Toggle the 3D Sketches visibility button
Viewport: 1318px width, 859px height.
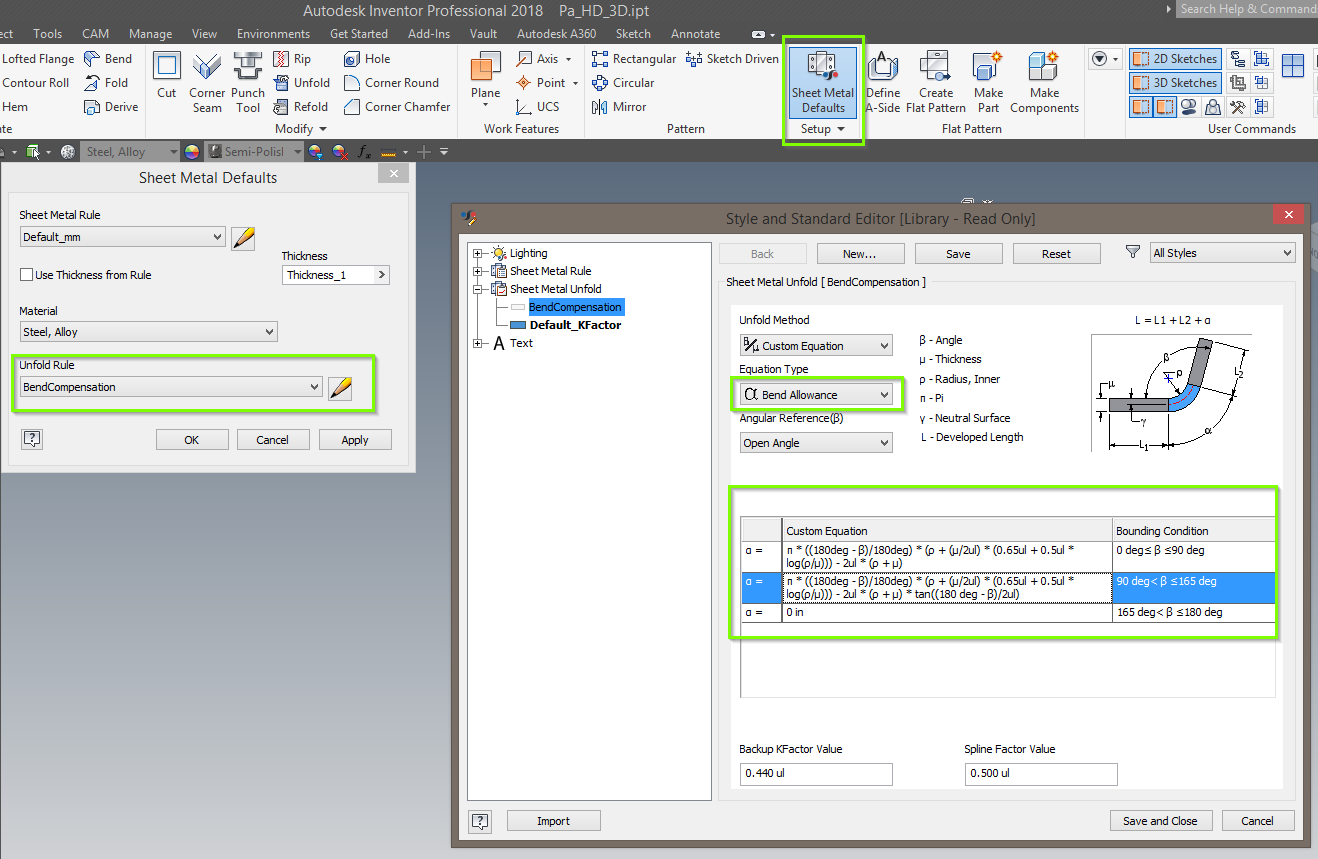click(x=1175, y=83)
